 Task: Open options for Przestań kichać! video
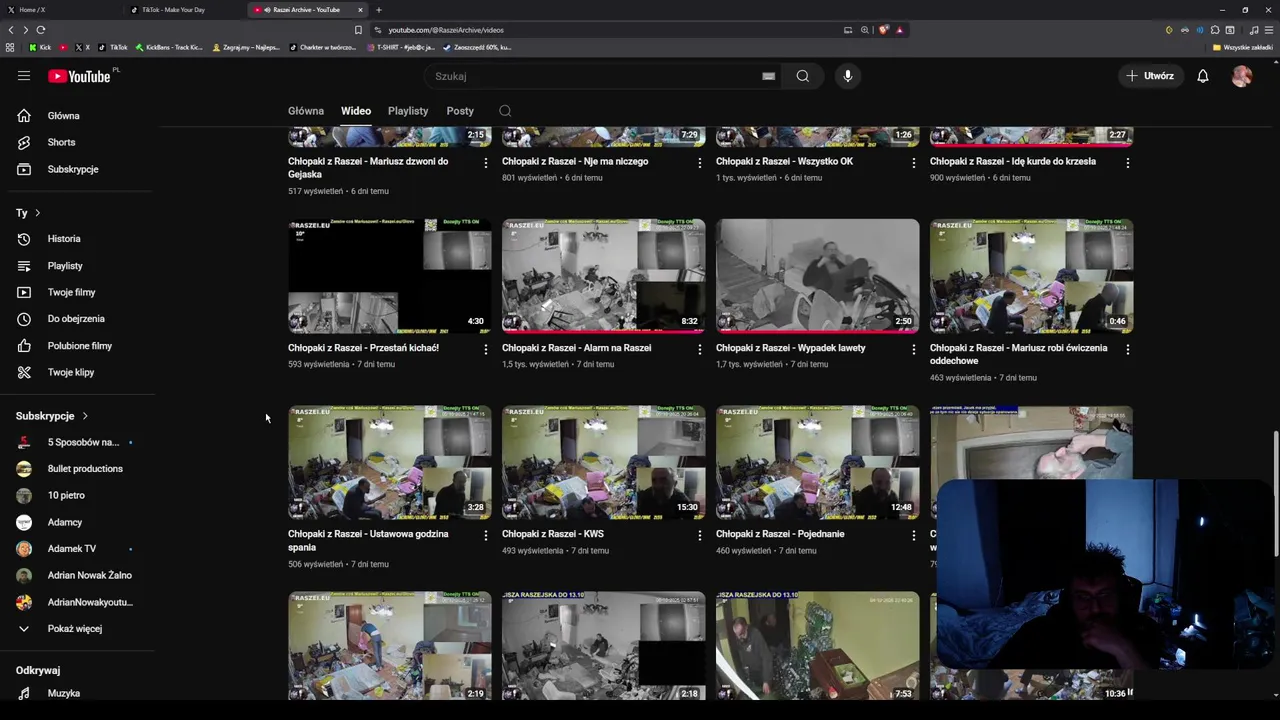tap(486, 349)
